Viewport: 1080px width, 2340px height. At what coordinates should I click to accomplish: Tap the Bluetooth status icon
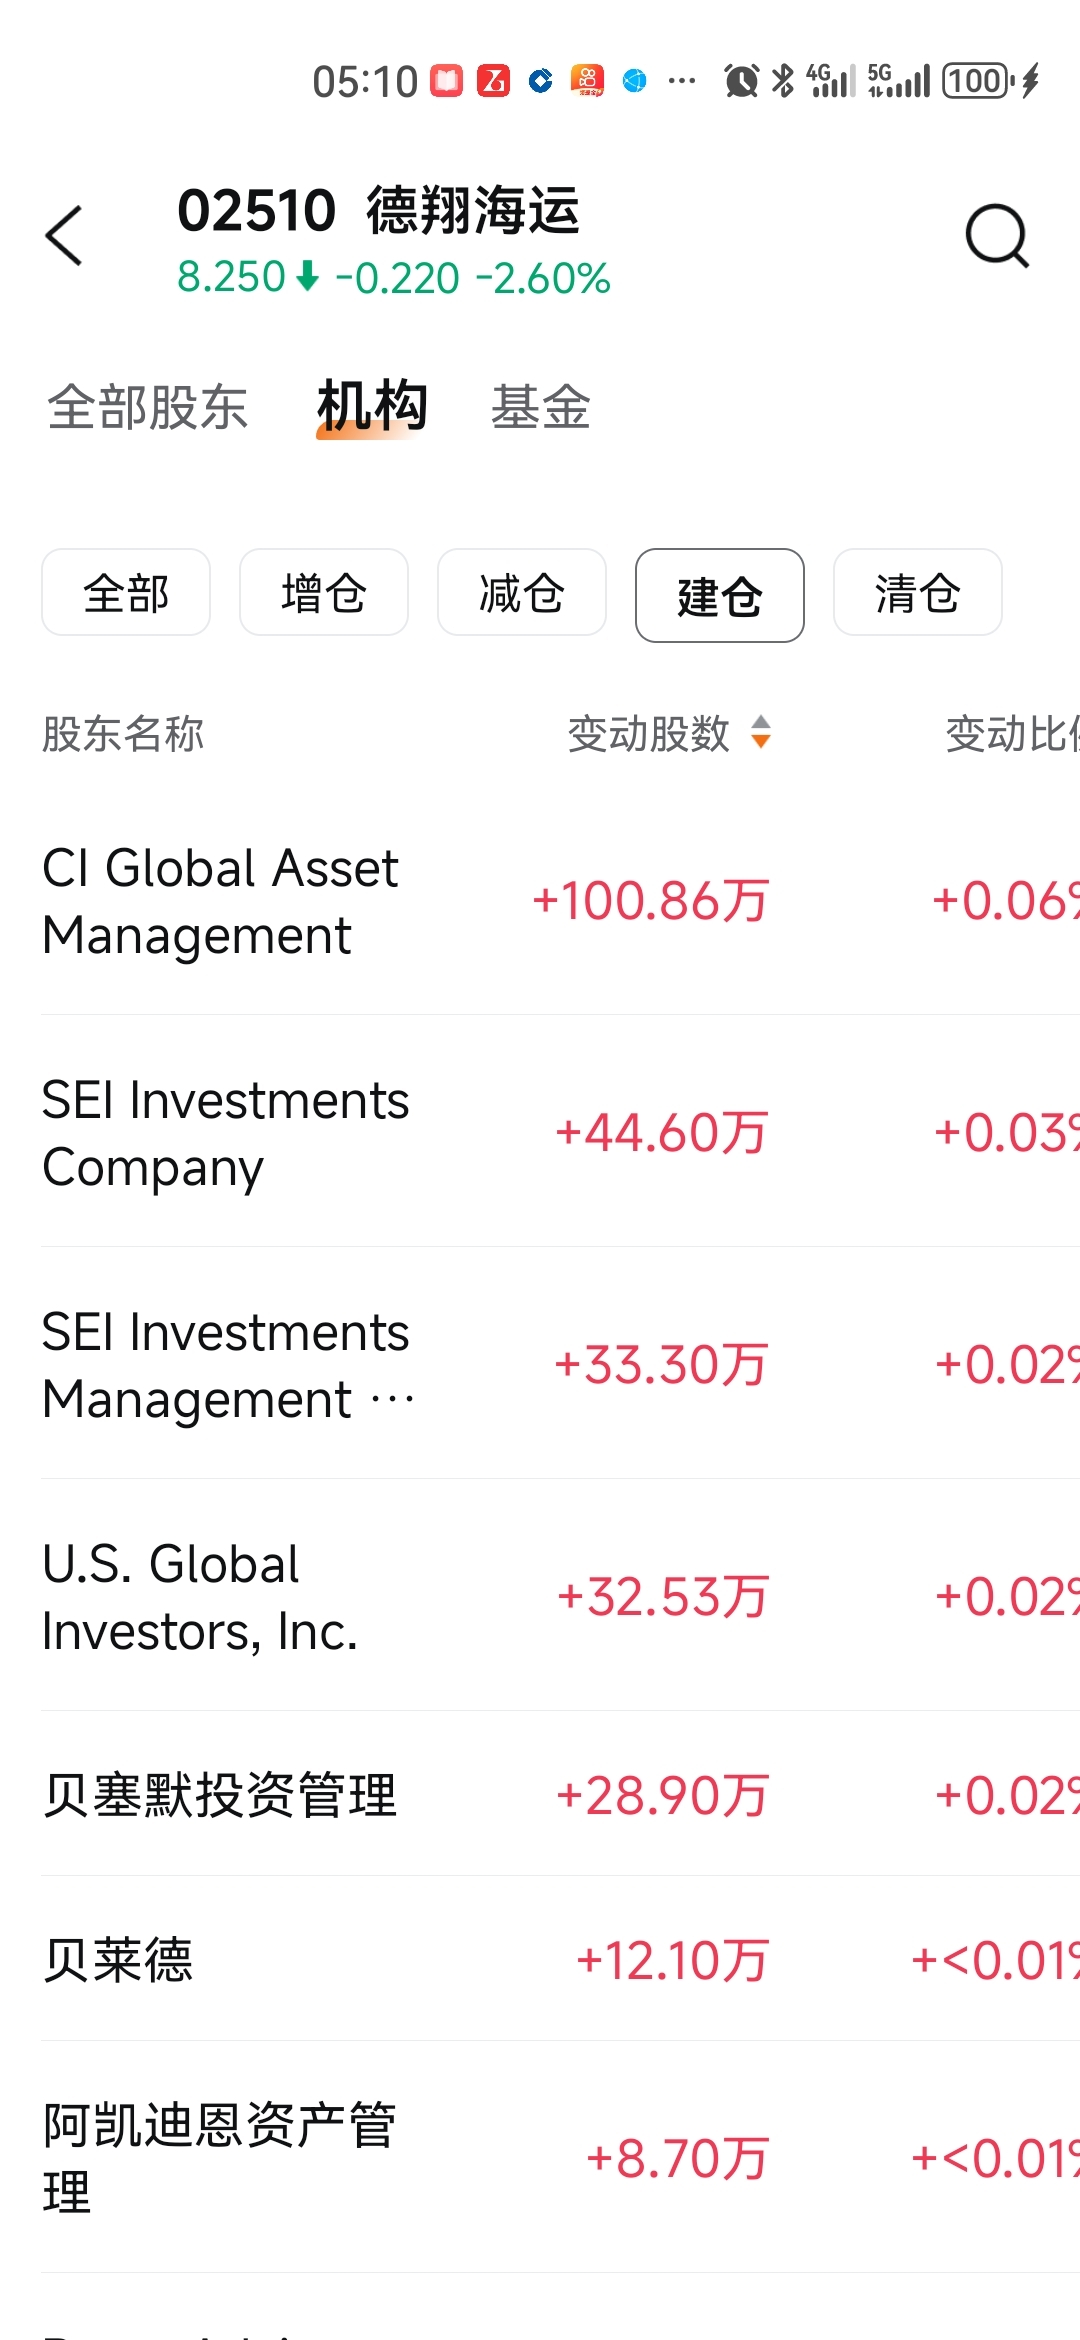pos(784,81)
